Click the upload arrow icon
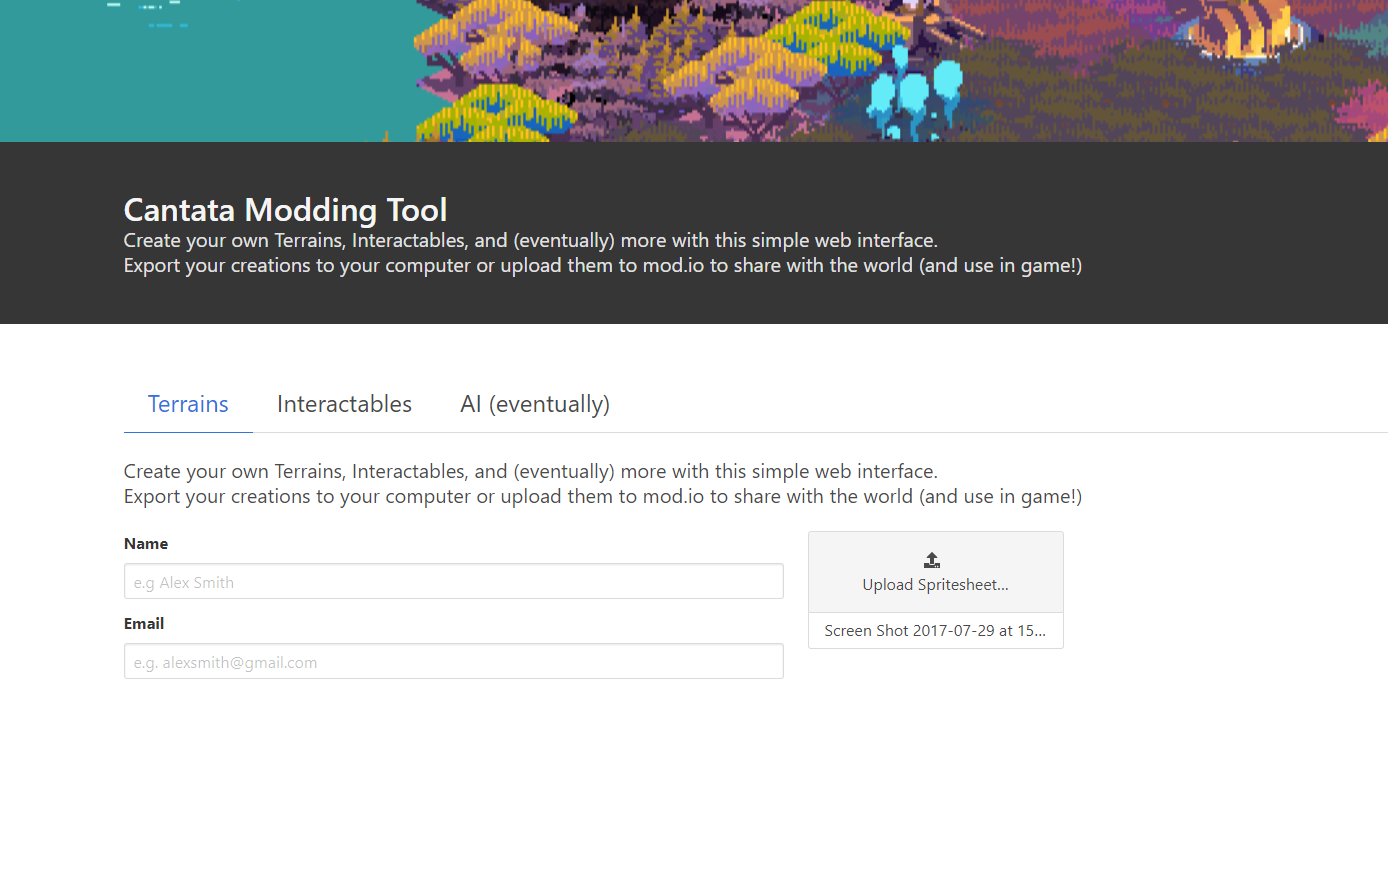The width and height of the screenshot is (1388, 869). [932, 560]
